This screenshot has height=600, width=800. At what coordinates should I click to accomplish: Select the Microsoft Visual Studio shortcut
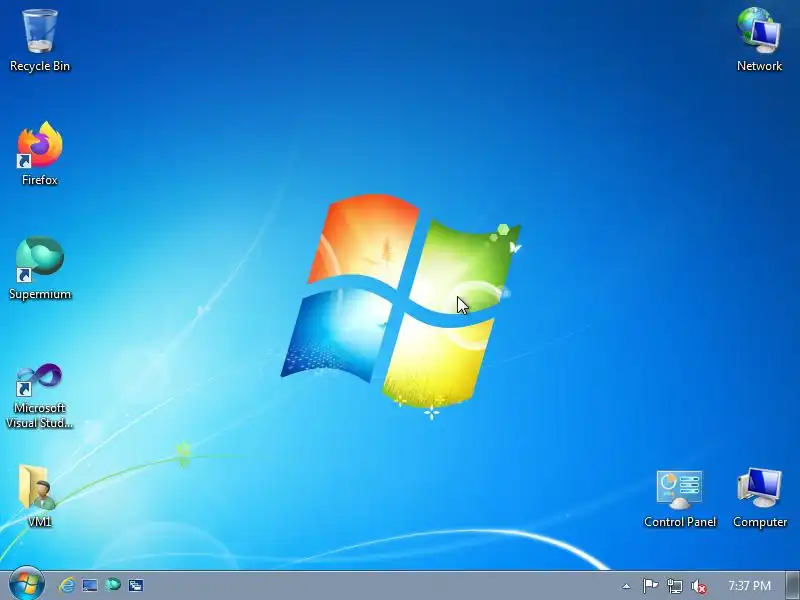click(40, 395)
